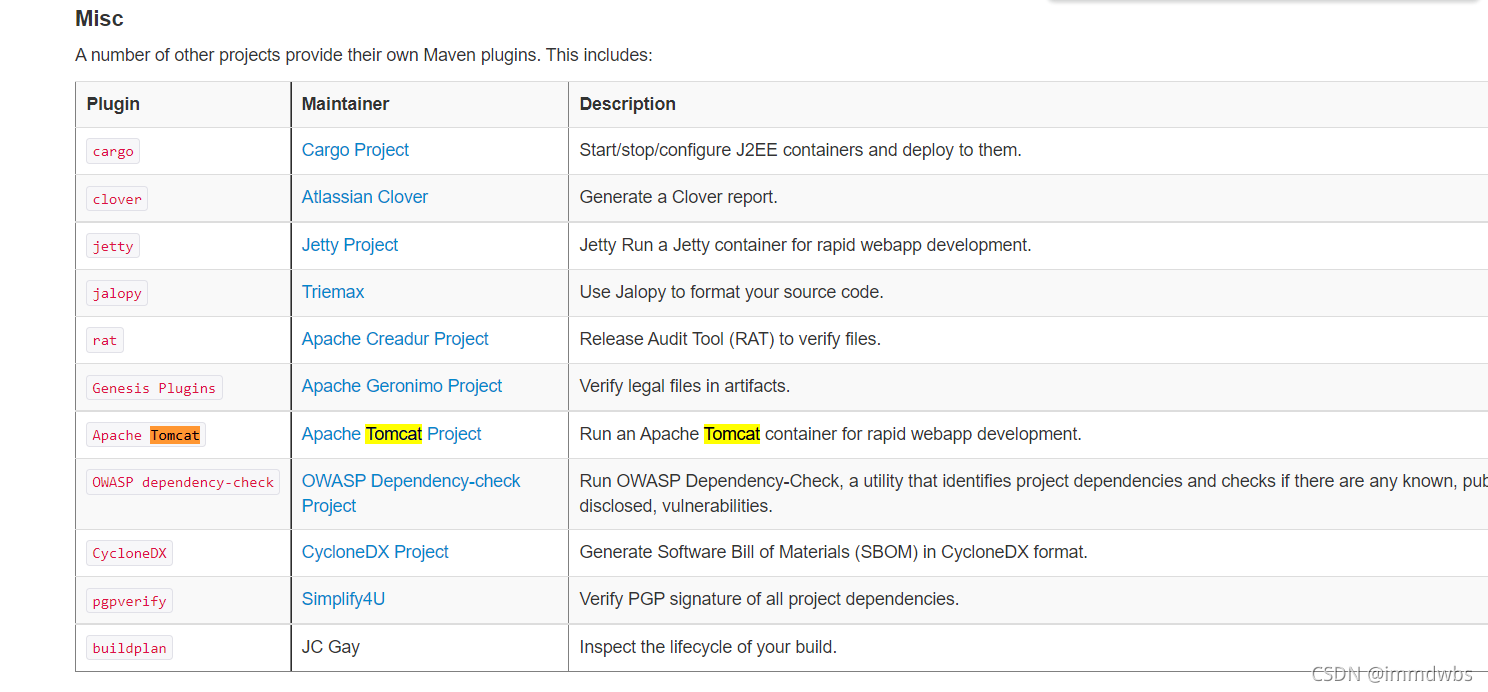Click the 'Generate a Clover report.' description
The image size is (1488, 692).
pos(679,197)
